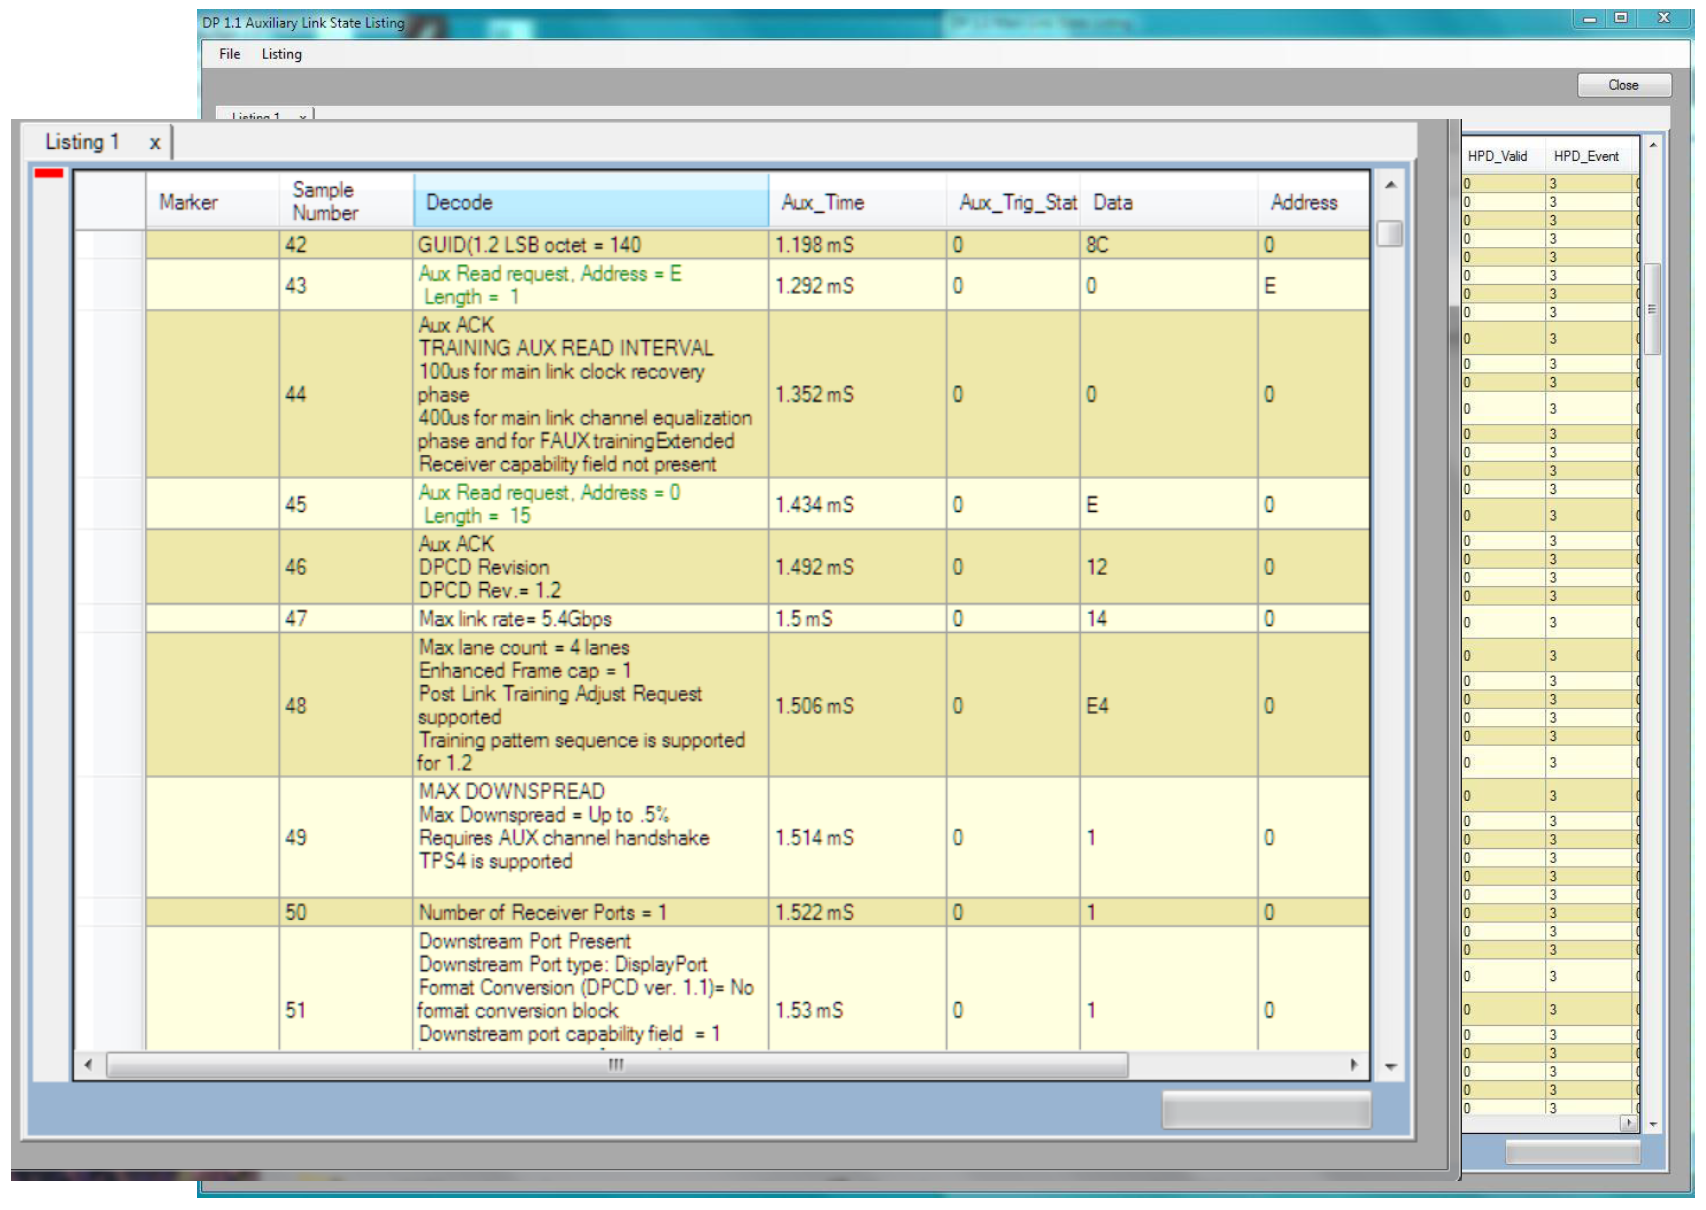The width and height of the screenshot is (1706, 1210).
Task: Select the 'E' Address cell in row 43
Action: pos(1314,285)
